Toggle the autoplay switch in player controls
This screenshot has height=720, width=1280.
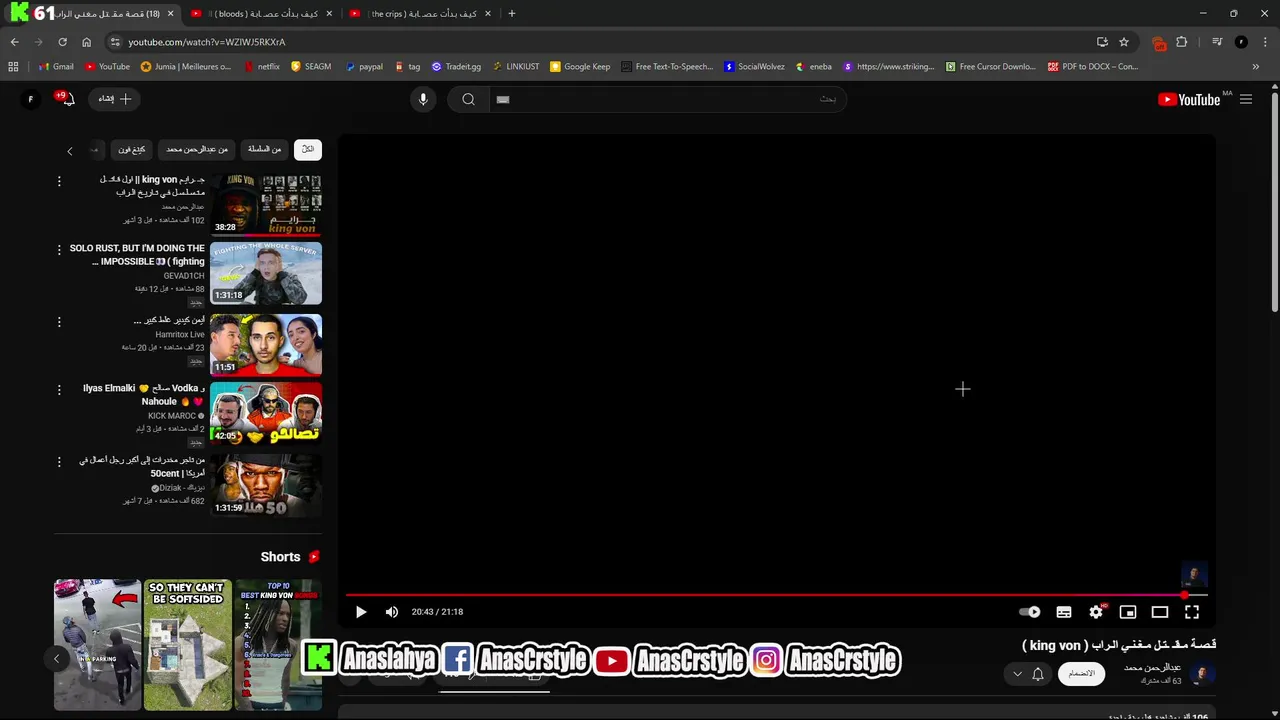pos(1030,612)
